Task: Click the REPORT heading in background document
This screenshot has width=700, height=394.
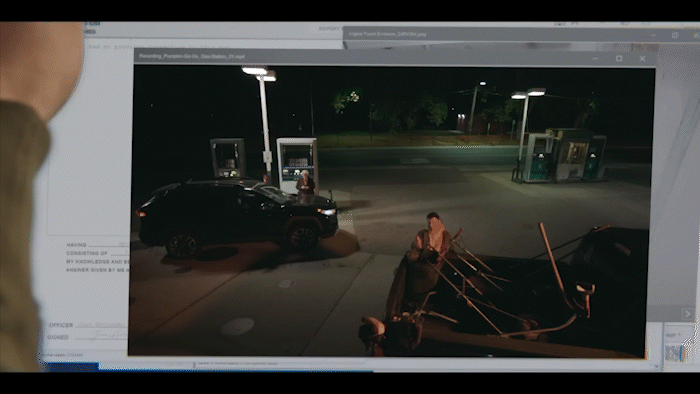Action: (x=330, y=29)
